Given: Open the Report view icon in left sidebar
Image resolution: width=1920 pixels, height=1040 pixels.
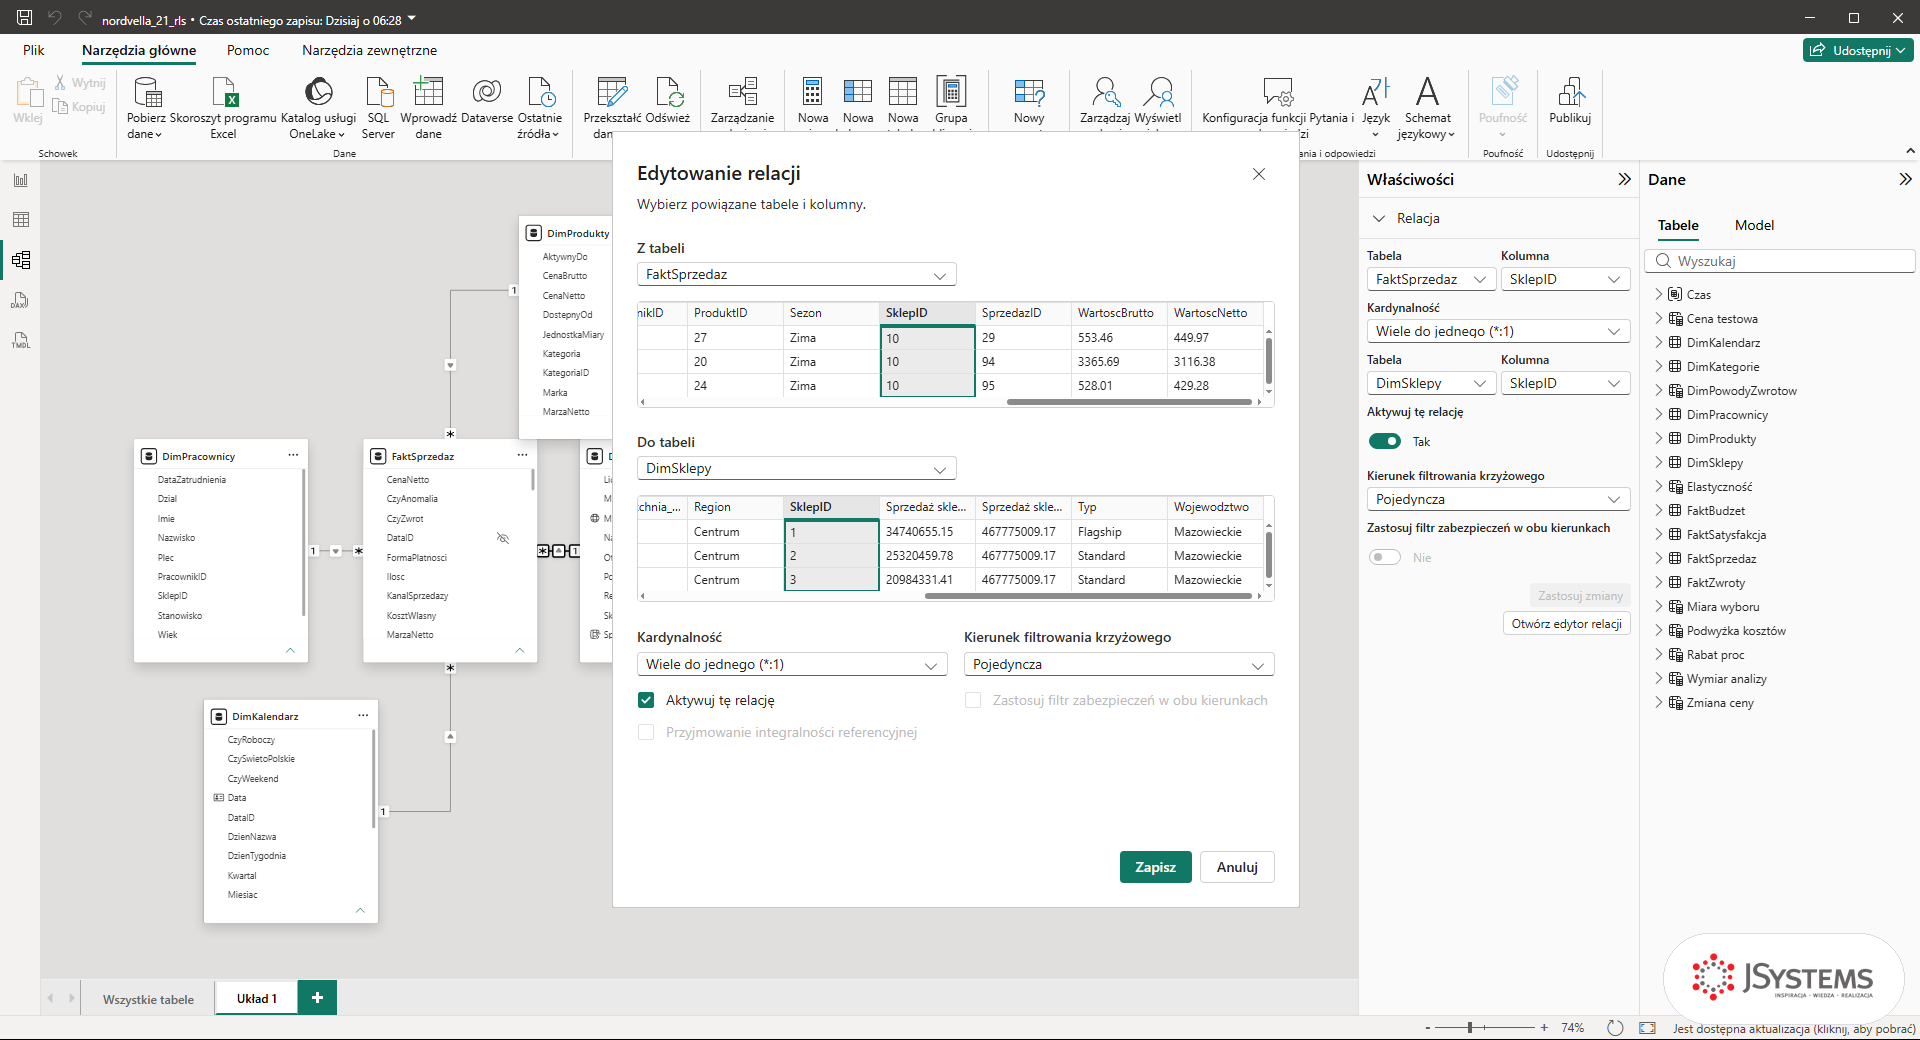Looking at the screenshot, I should (21, 180).
